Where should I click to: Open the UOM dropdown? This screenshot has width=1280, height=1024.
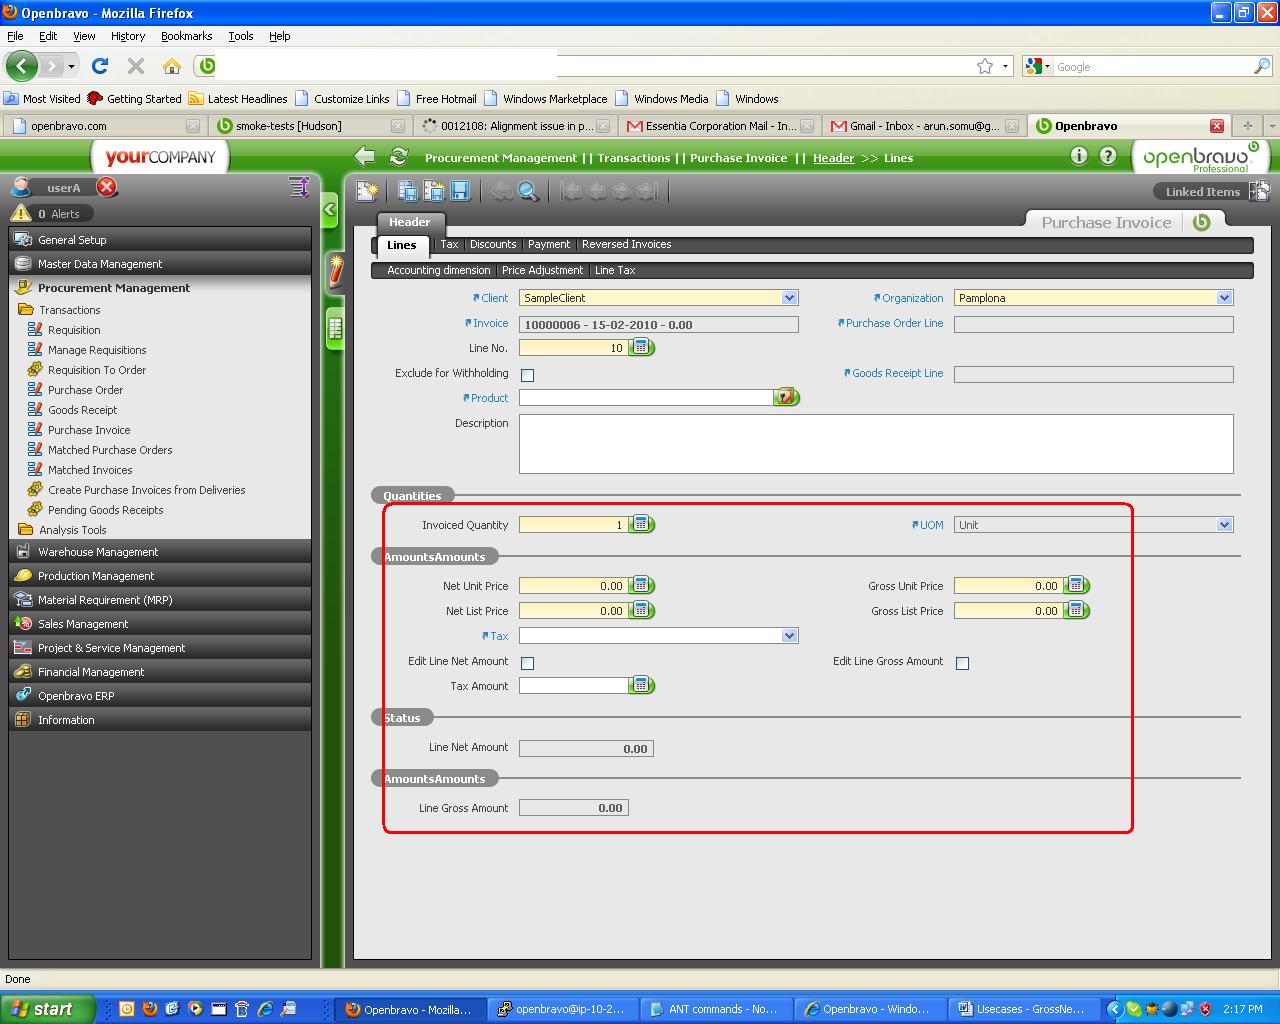[x=1224, y=525]
